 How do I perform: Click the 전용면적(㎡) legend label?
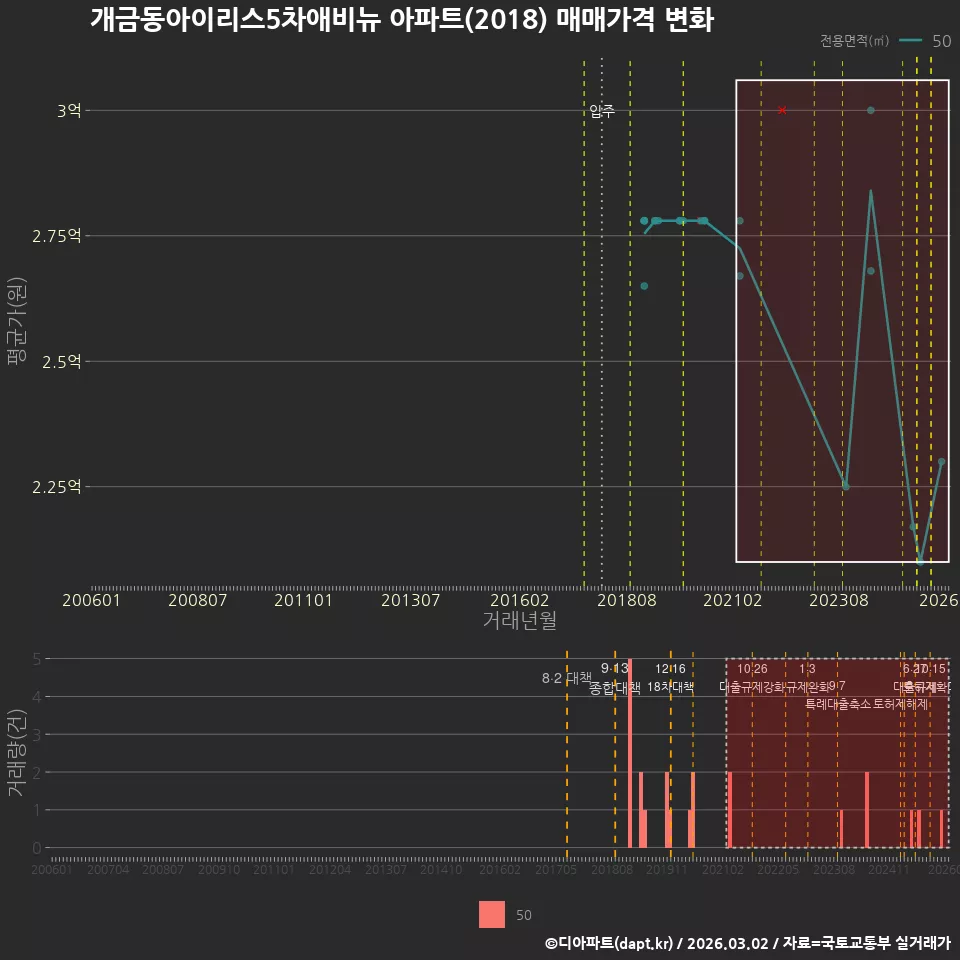(x=854, y=40)
